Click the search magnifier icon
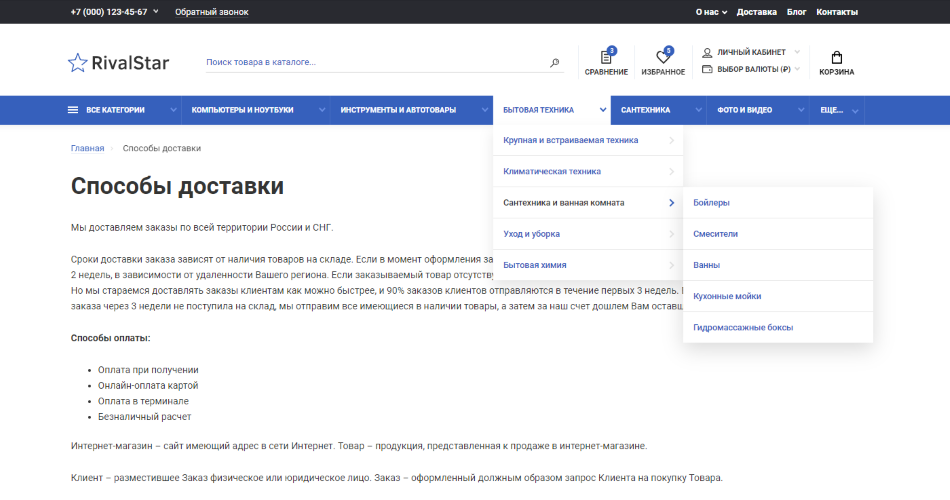The image size is (950, 500). tap(554, 62)
